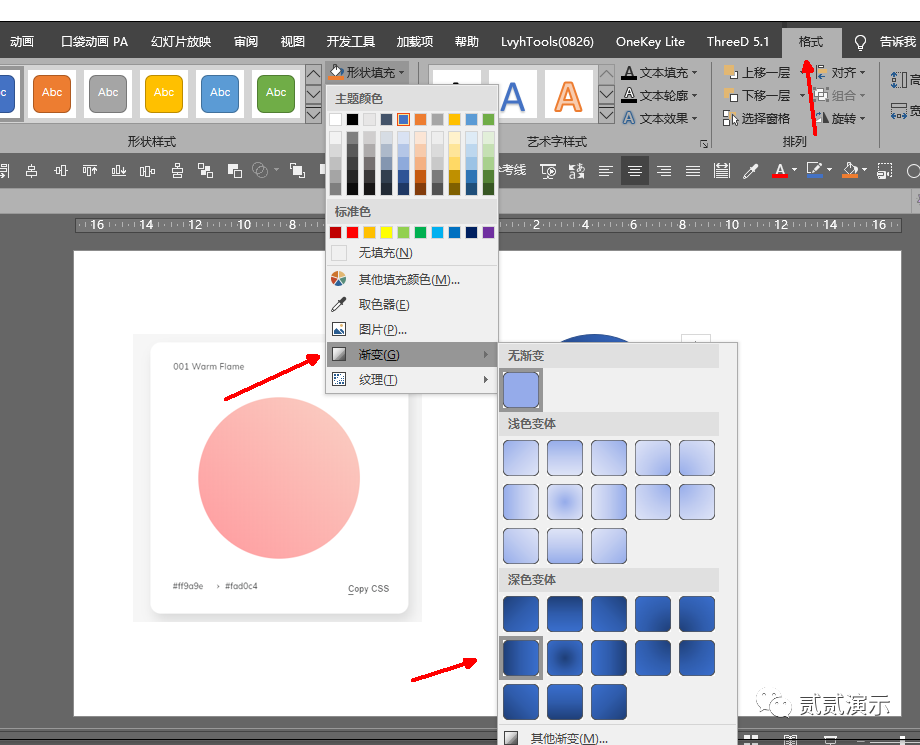Click the distributed text alignment icon

click(722, 171)
